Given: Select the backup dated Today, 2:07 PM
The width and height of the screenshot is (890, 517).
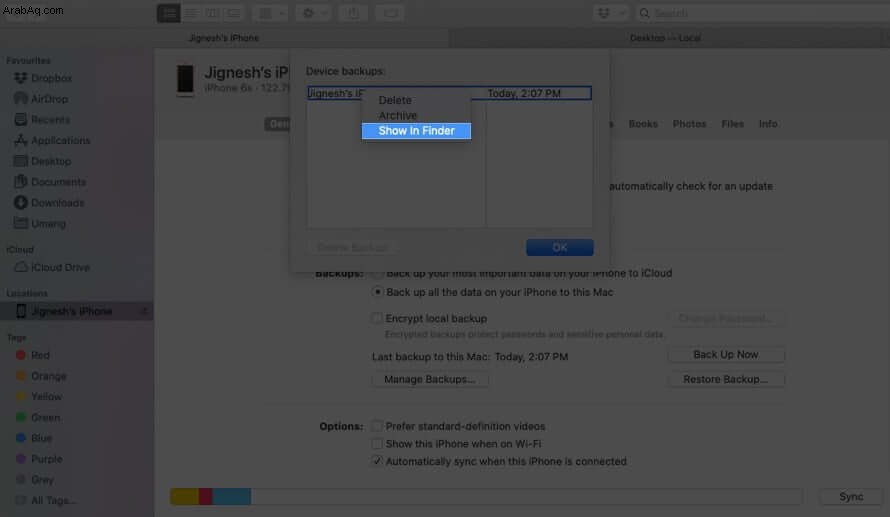Looking at the screenshot, I should click(449, 93).
